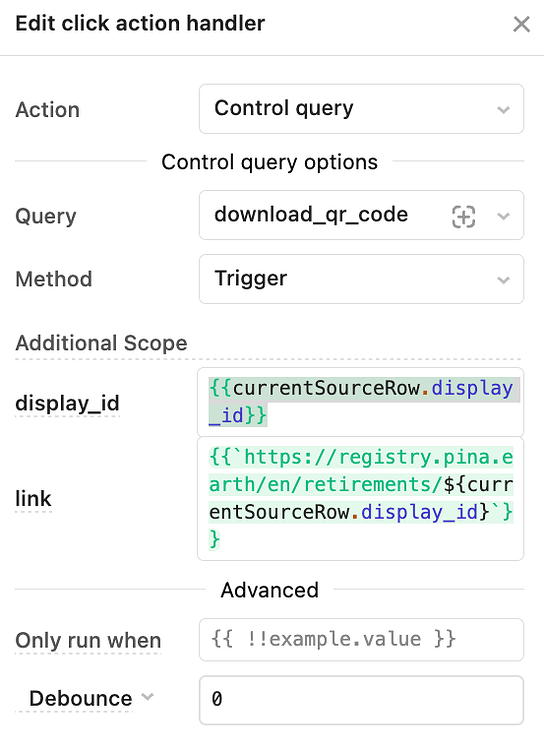Image resolution: width=544 pixels, height=750 pixels.
Task: Click the link scope key label
Action: coord(33,498)
